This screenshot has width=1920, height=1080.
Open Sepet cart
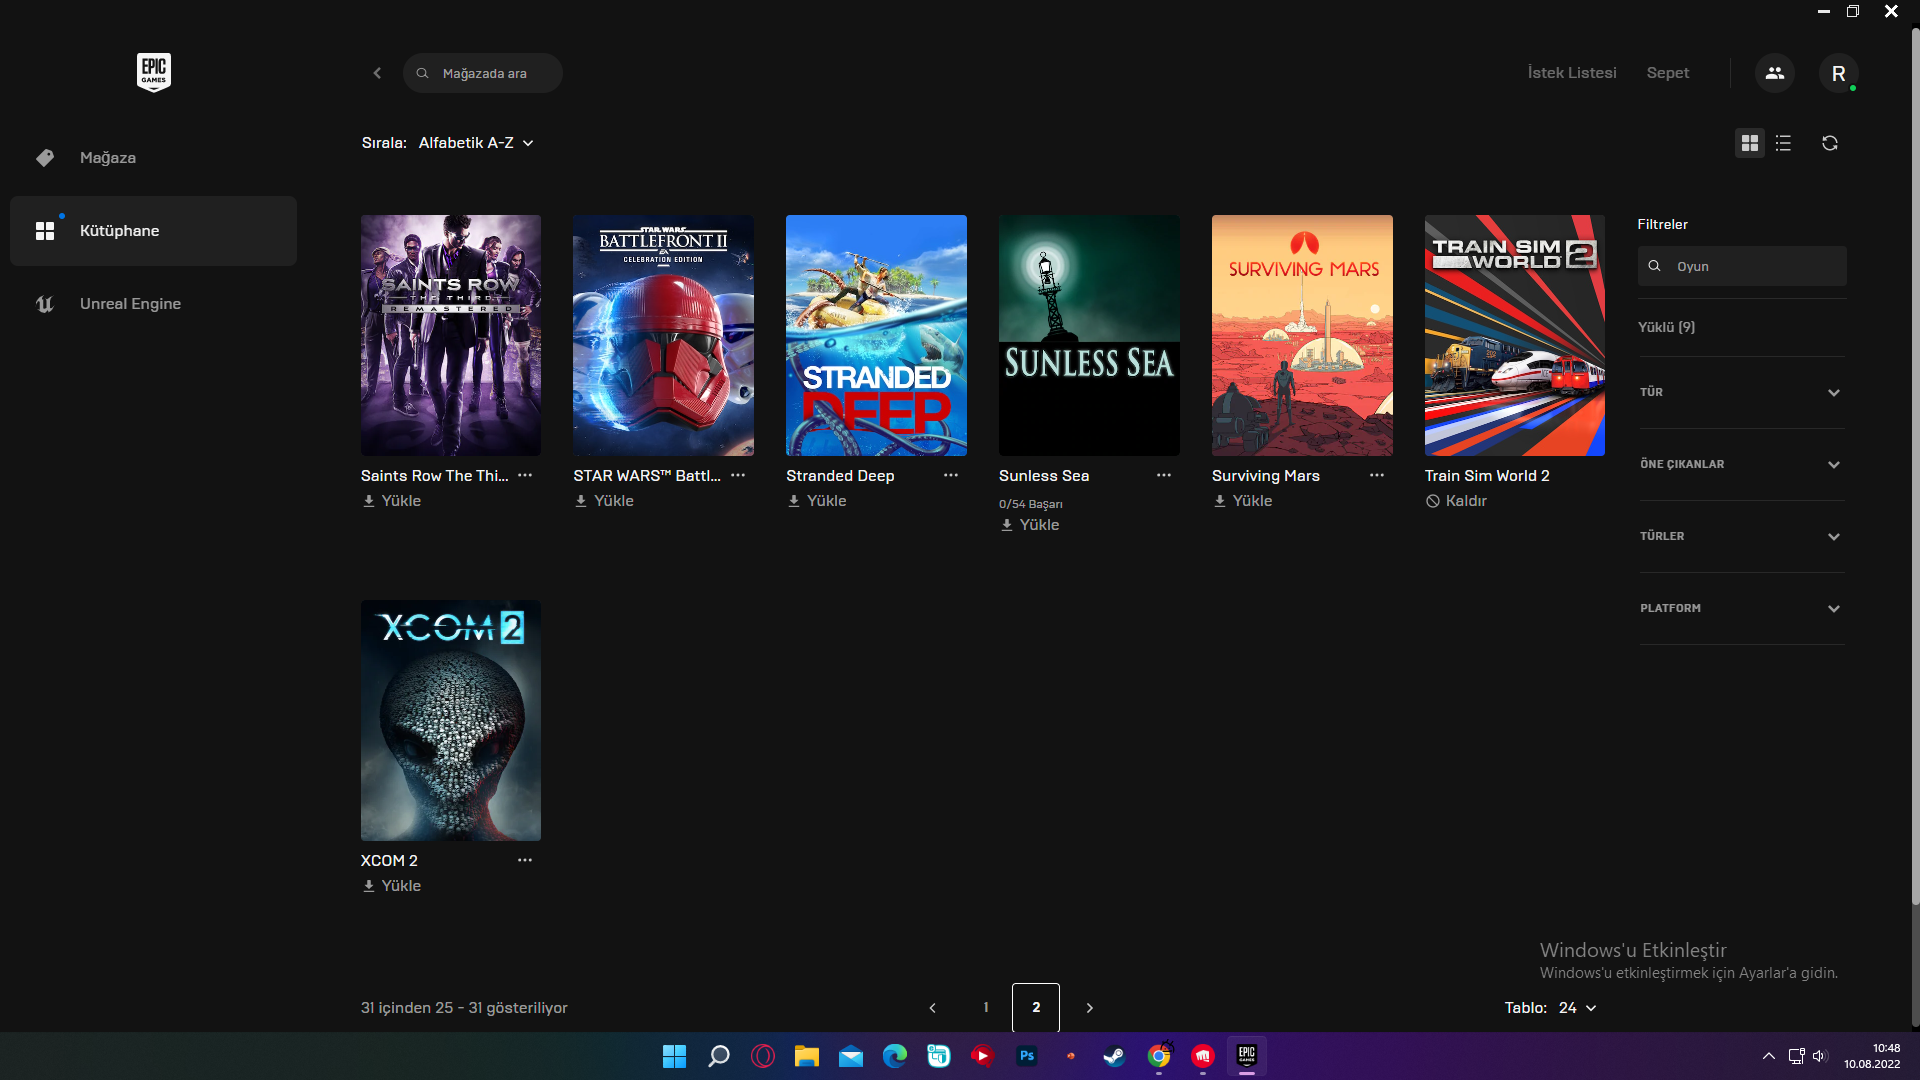coord(1668,73)
